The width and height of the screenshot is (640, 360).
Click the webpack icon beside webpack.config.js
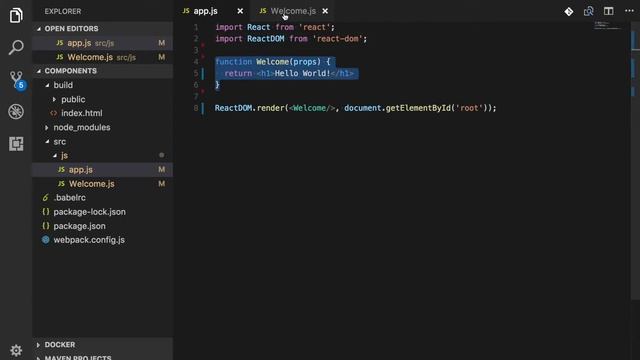pyautogui.click(x=46, y=240)
